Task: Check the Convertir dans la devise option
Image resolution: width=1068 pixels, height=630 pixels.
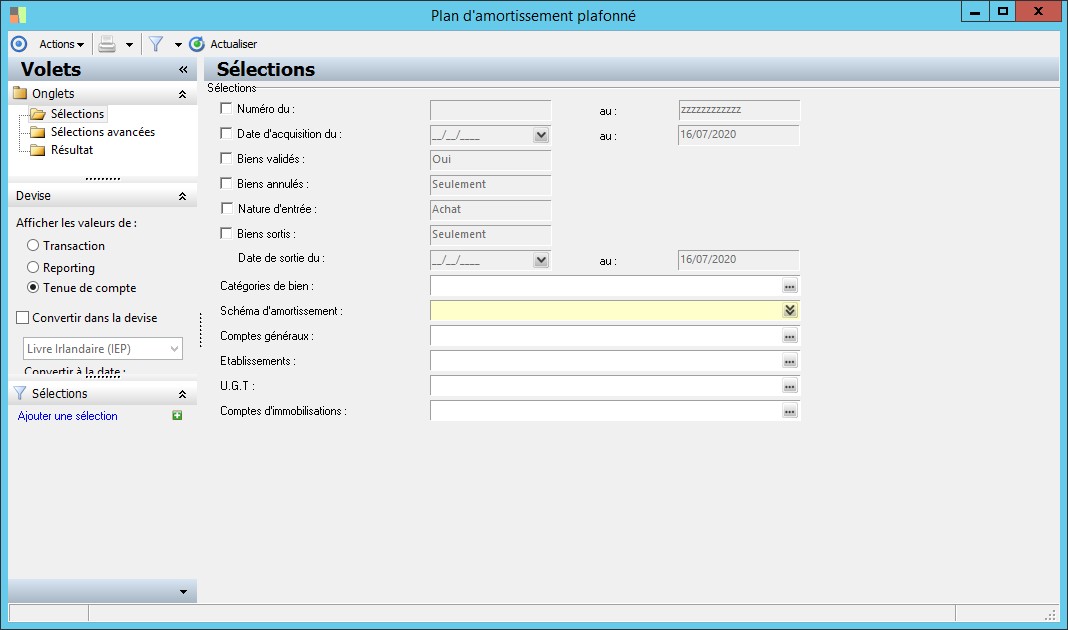Action: point(23,318)
